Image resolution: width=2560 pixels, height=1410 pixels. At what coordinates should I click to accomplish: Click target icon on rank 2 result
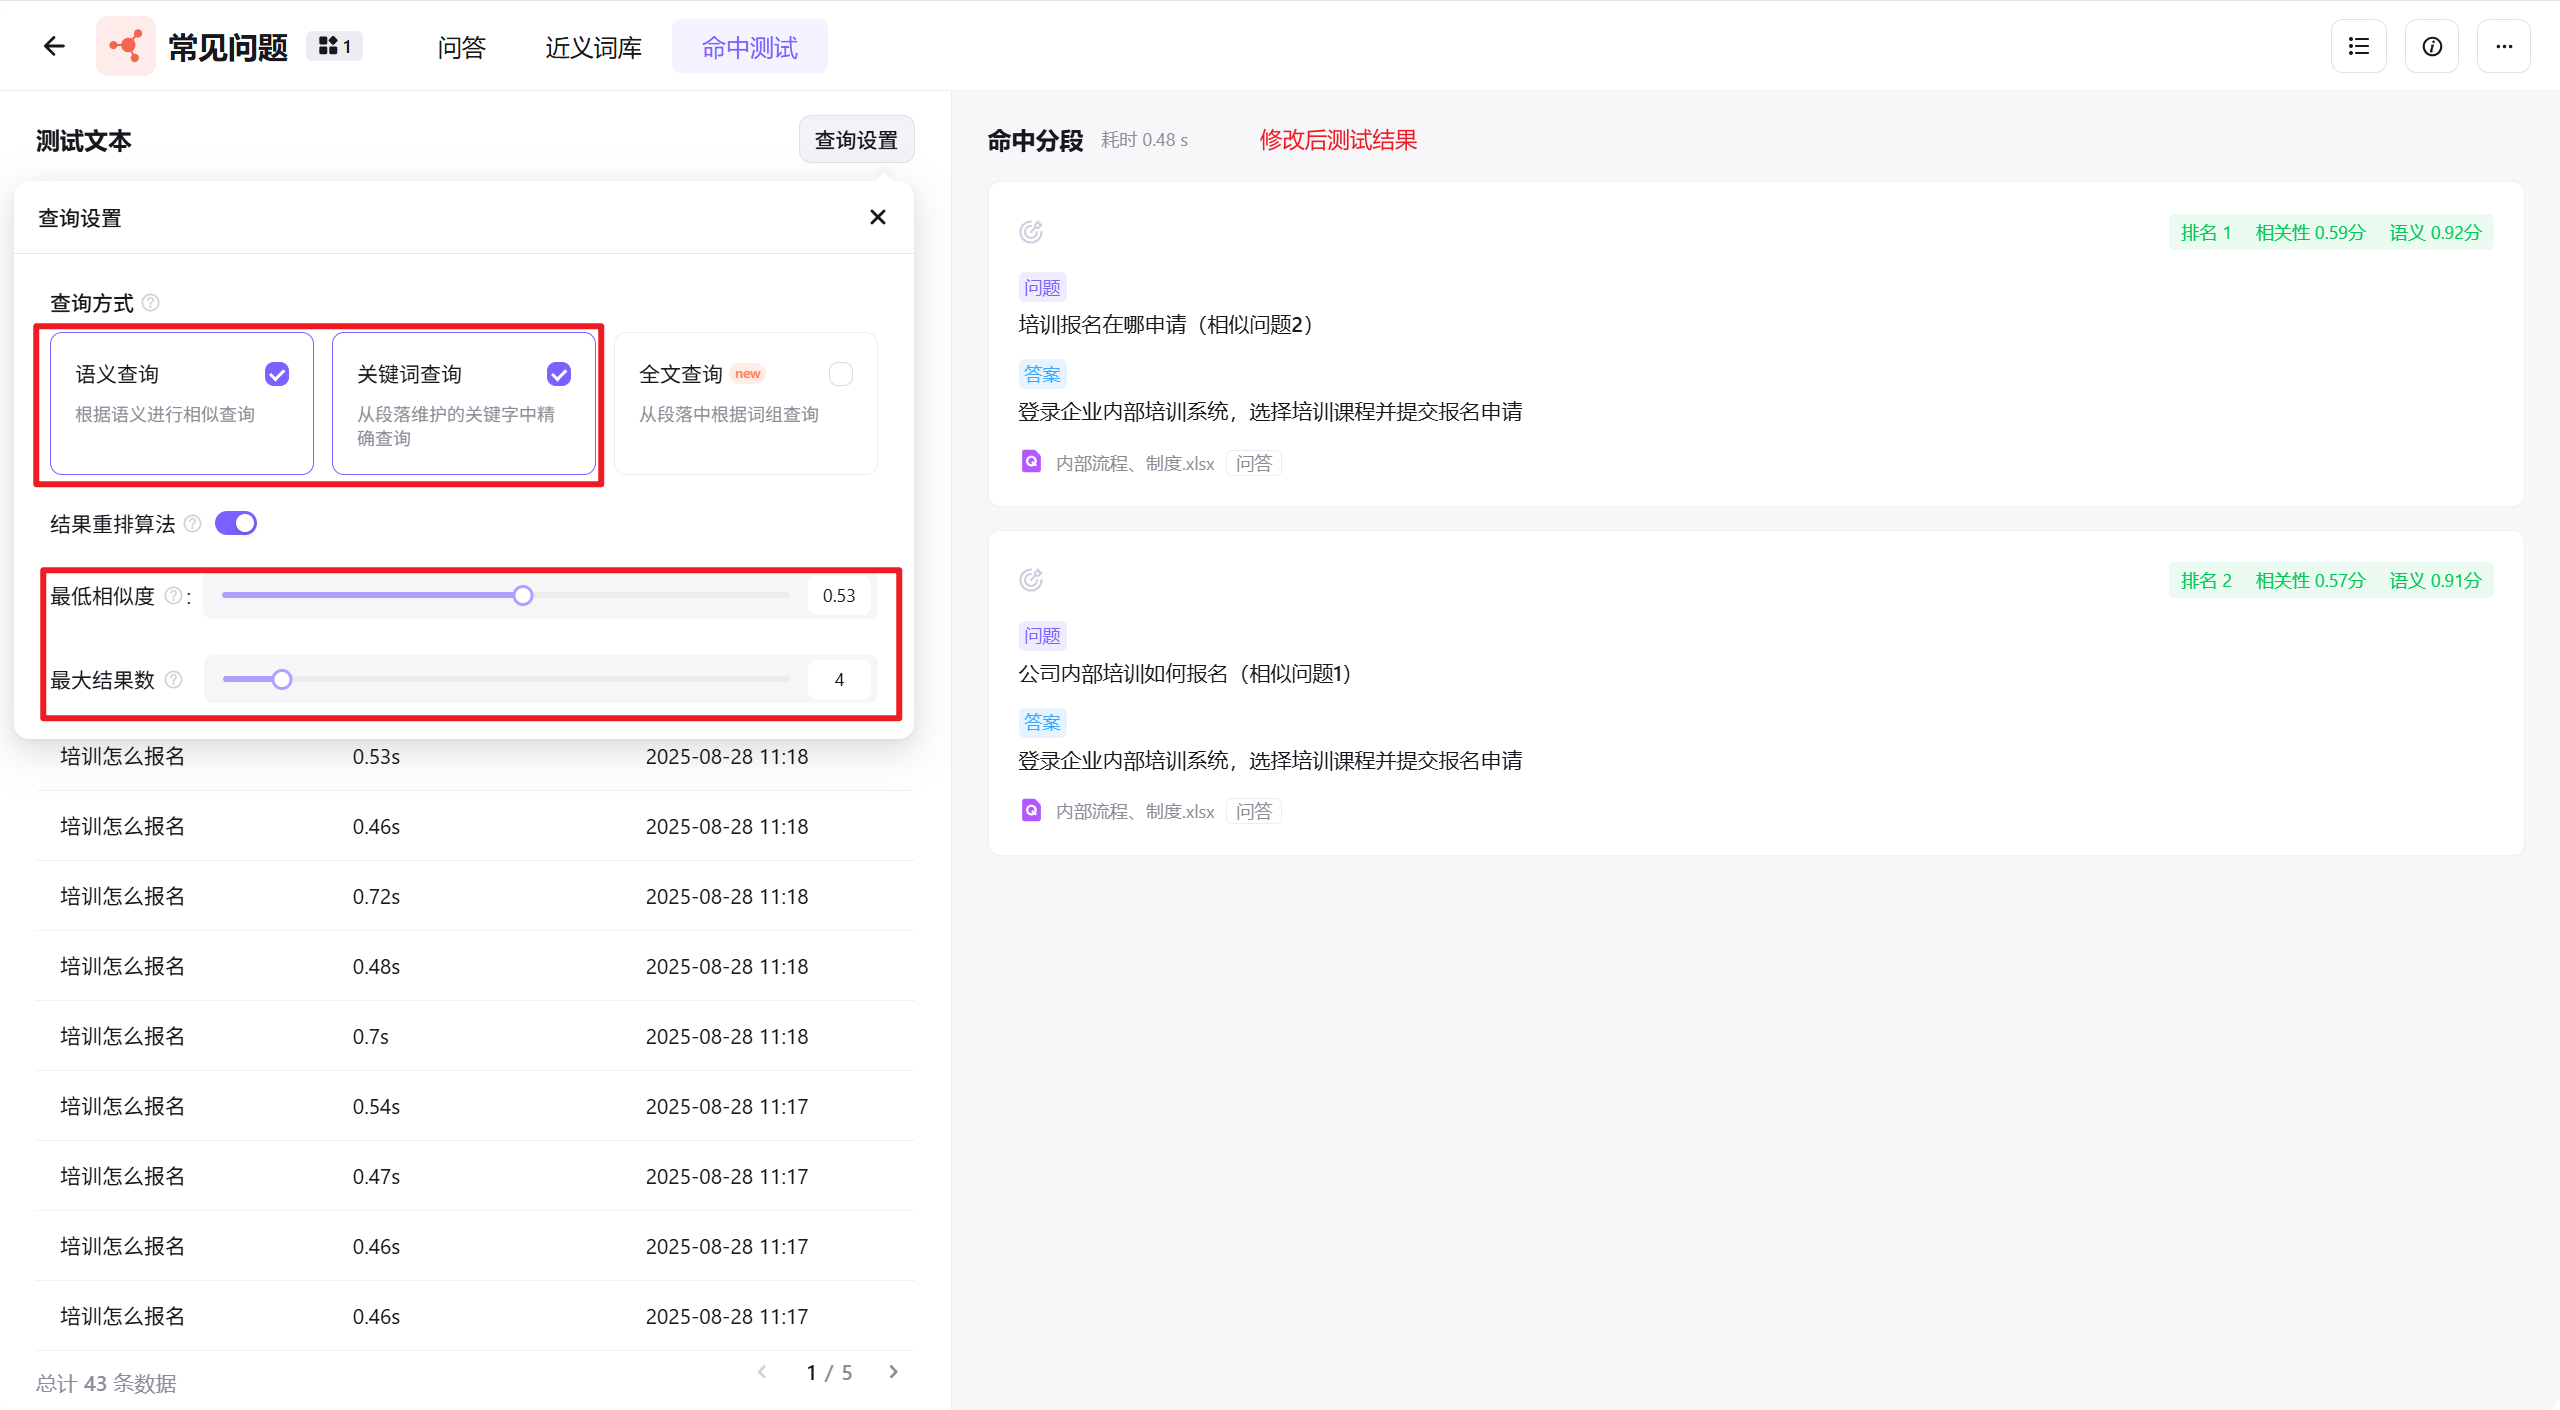pos(1030,580)
